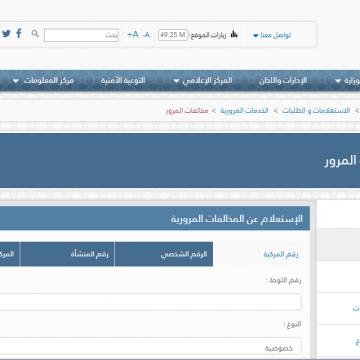Image resolution: width=360 pixels, height=360 pixels.
Task: Open the Facebook page icon
Action: [19, 33]
